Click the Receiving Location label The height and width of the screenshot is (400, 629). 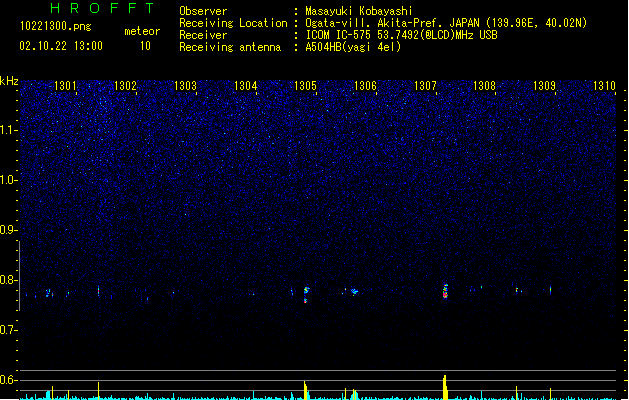233,23
